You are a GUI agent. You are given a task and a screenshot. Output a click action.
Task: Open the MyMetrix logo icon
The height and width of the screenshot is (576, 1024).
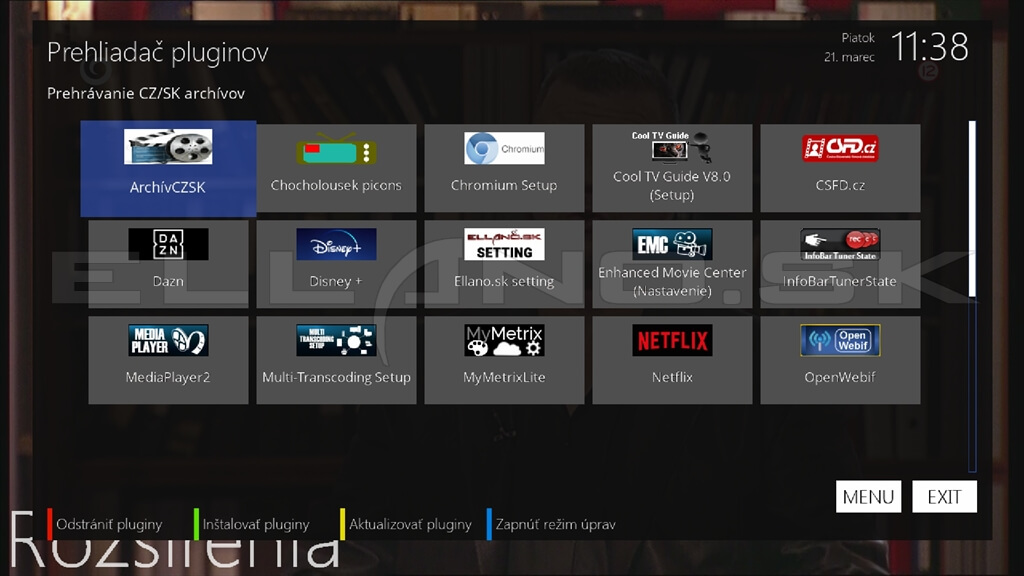504,340
